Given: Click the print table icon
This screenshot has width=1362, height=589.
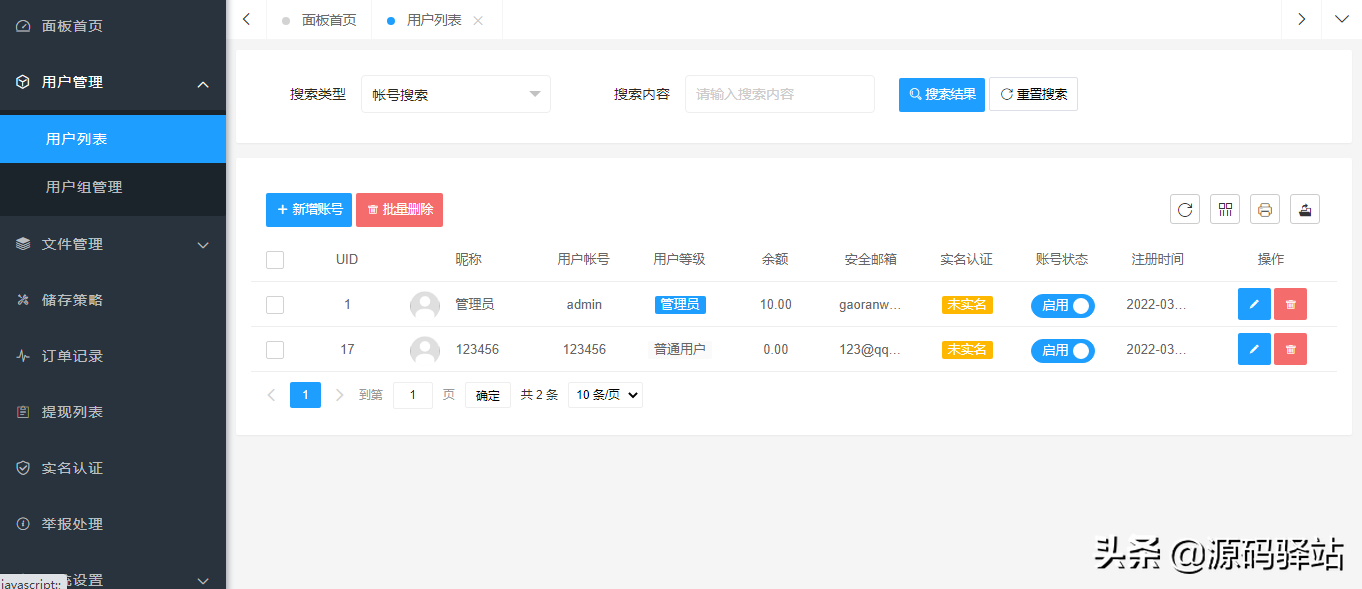Looking at the screenshot, I should tap(1265, 209).
